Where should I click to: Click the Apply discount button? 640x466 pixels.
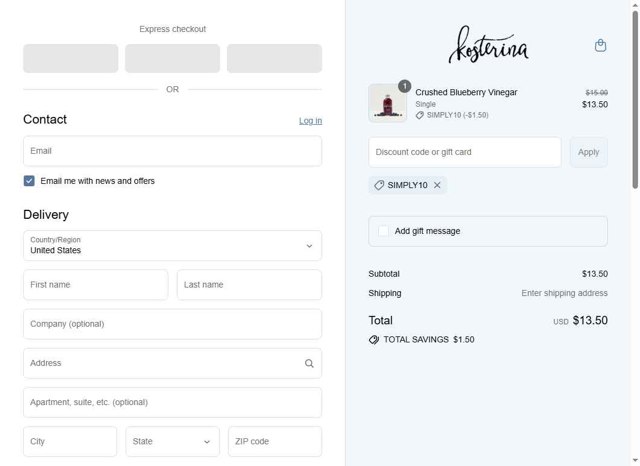click(x=588, y=152)
